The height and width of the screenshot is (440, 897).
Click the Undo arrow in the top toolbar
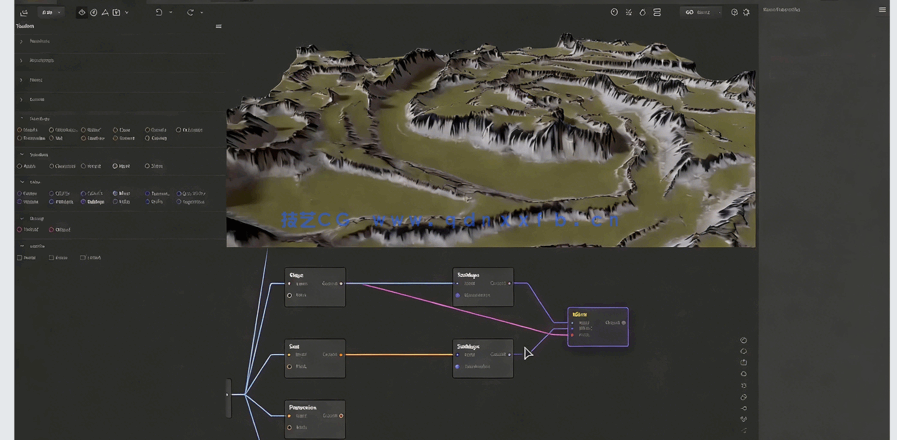[159, 13]
